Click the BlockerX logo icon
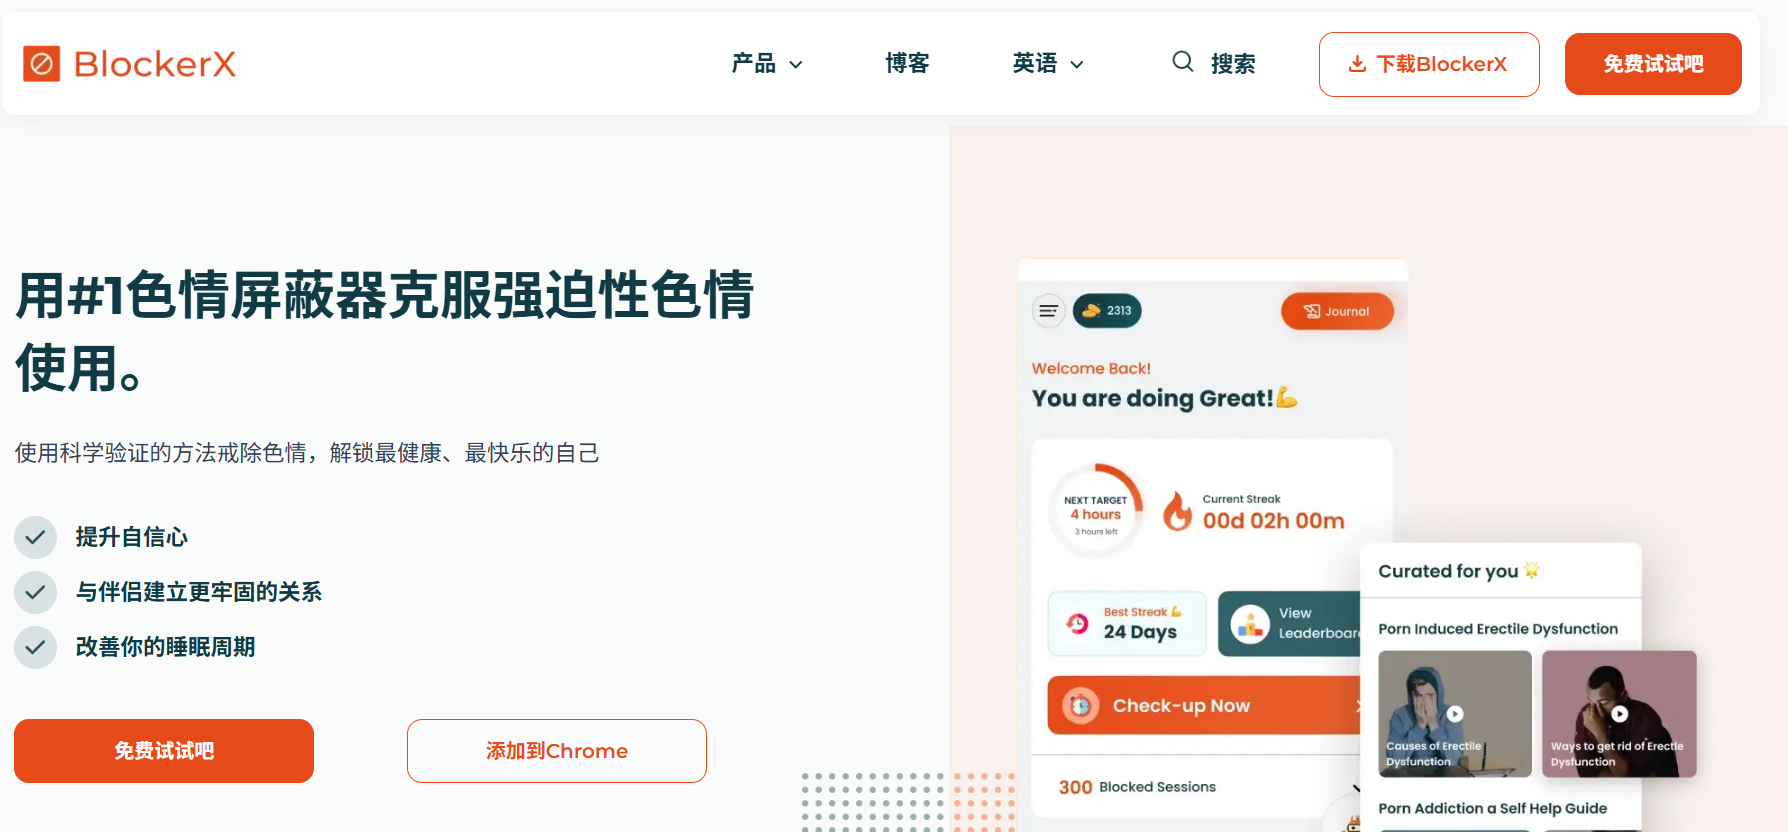 [41, 64]
